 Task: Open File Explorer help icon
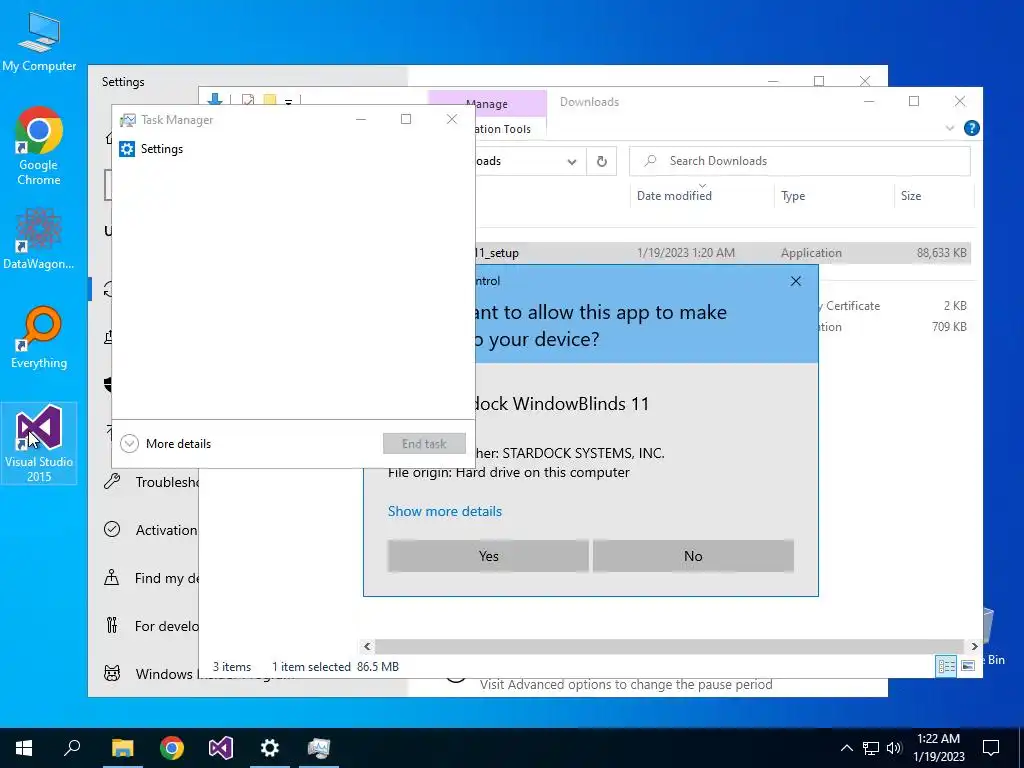point(971,128)
